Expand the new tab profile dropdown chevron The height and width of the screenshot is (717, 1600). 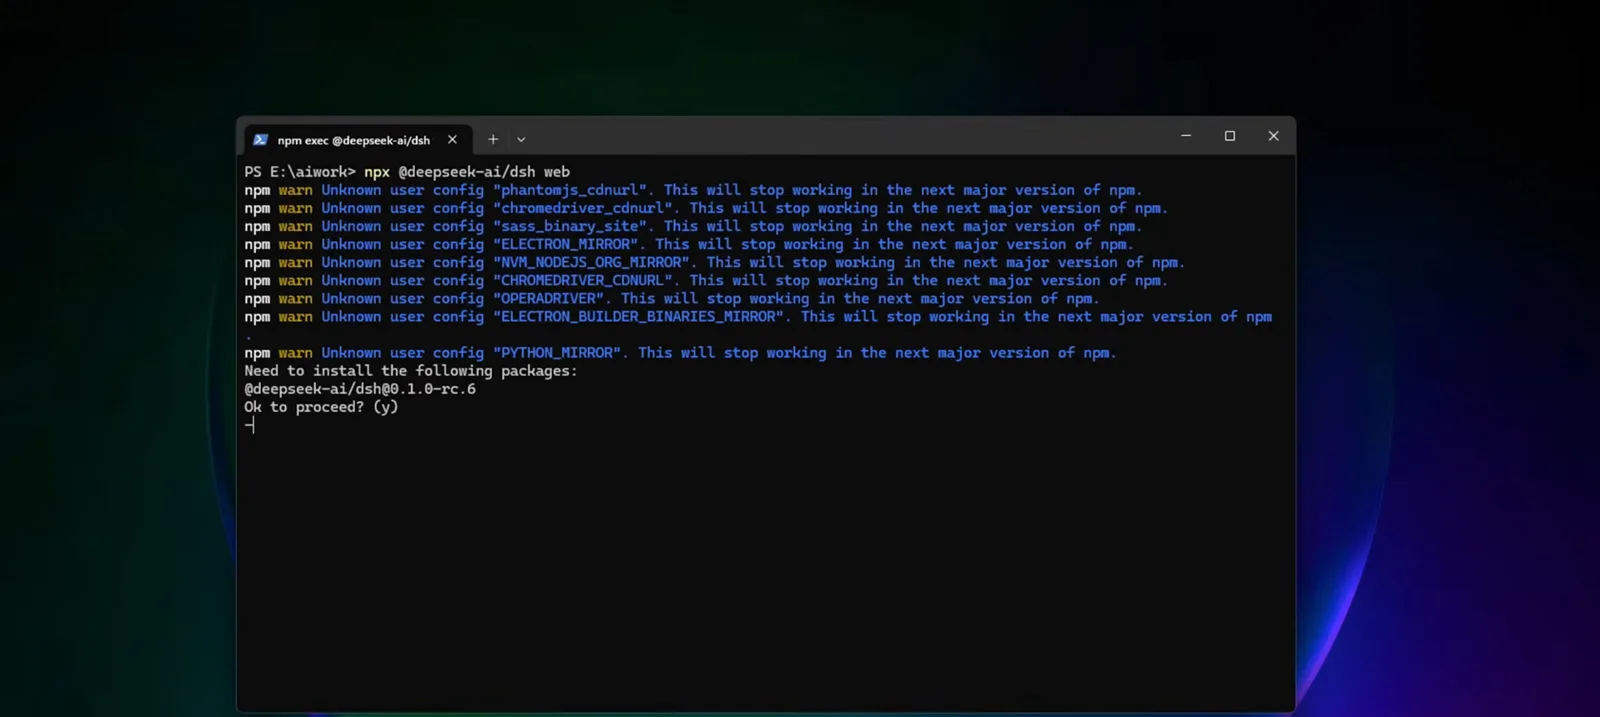(521, 140)
